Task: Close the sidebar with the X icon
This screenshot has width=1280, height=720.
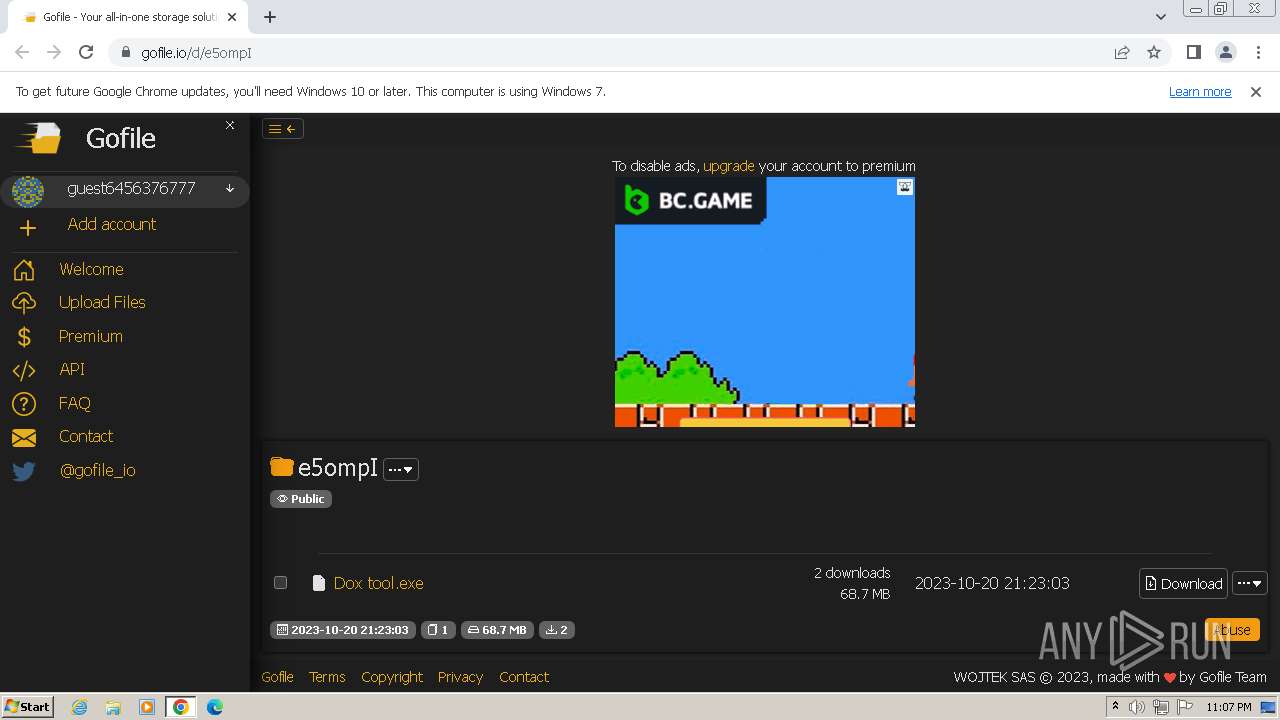Action: (x=230, y=125)
